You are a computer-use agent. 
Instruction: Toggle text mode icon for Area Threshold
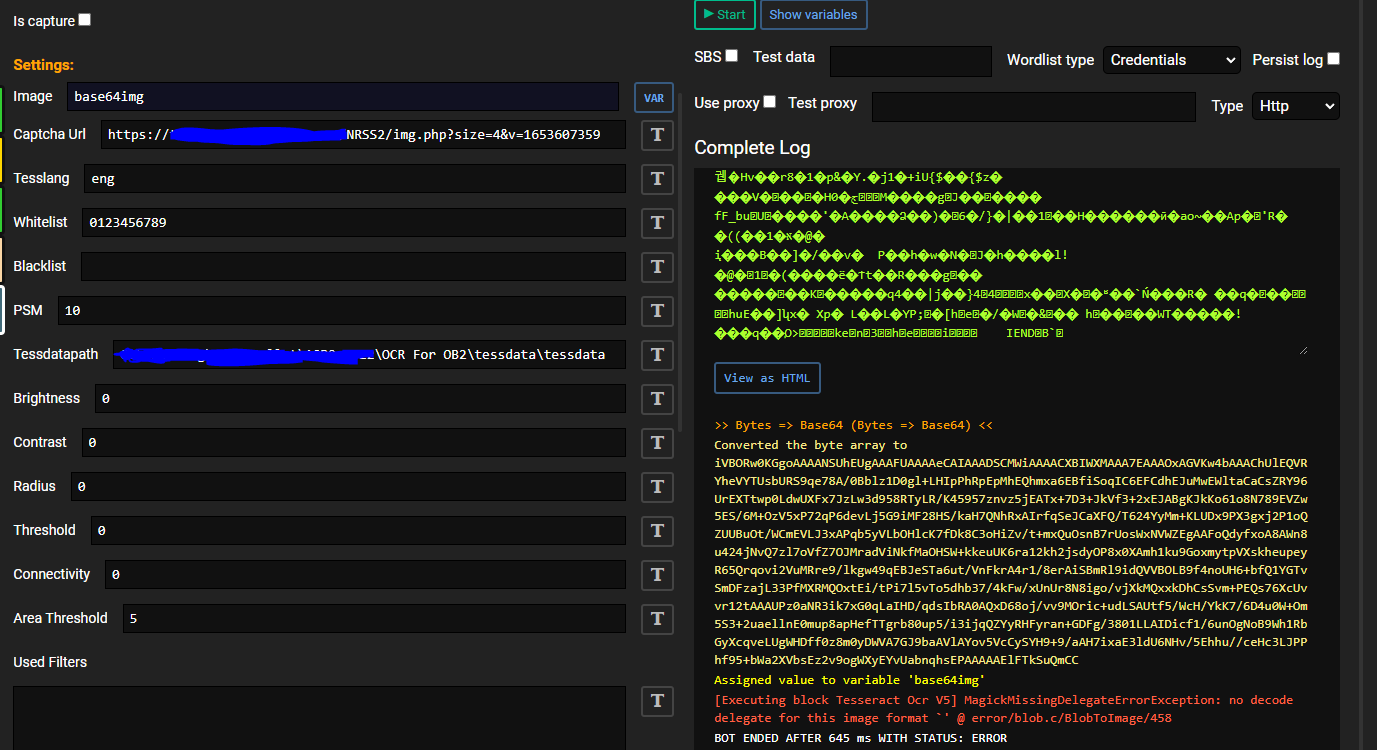tap(657, 619)
